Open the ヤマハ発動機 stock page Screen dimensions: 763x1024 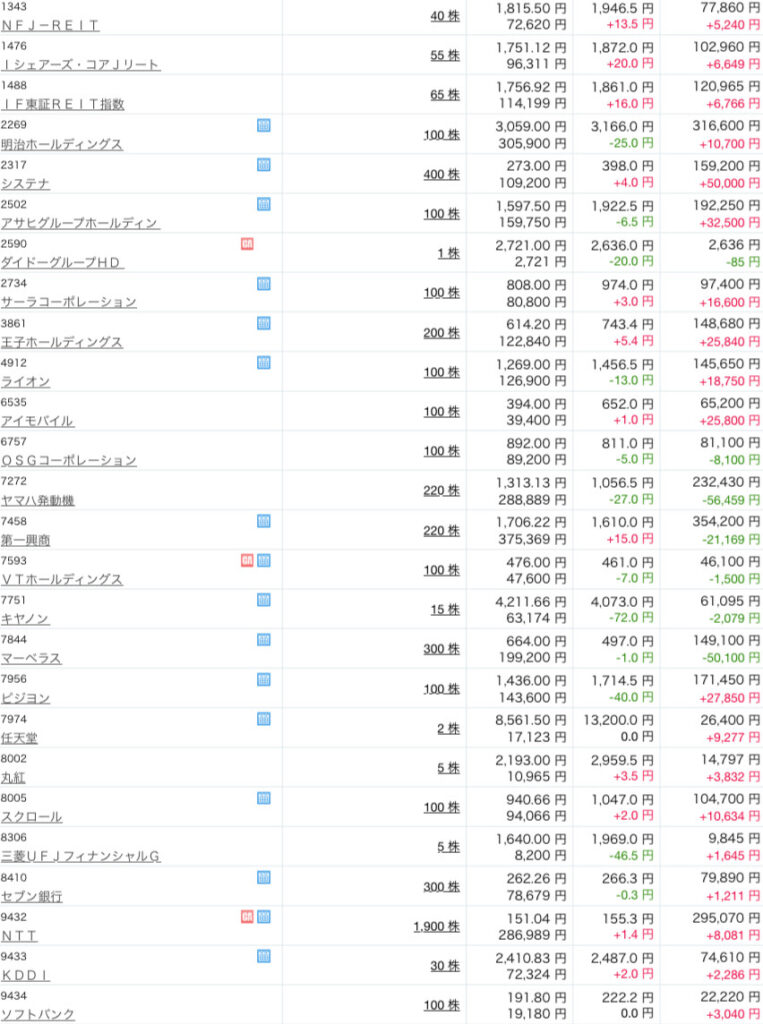point(38,500)
